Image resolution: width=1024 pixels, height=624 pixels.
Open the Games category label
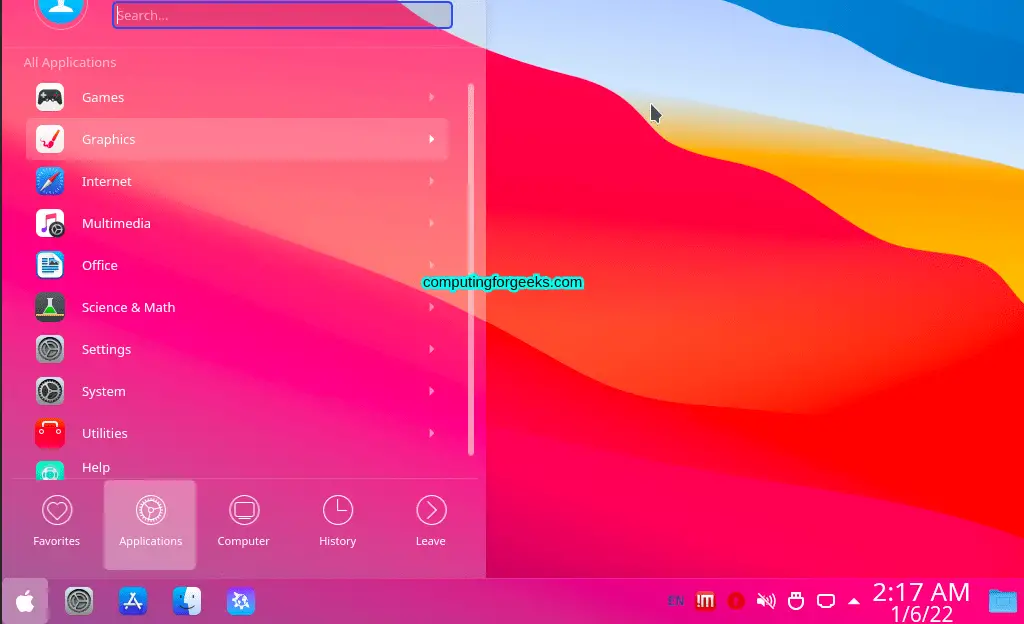coord(103,97)
